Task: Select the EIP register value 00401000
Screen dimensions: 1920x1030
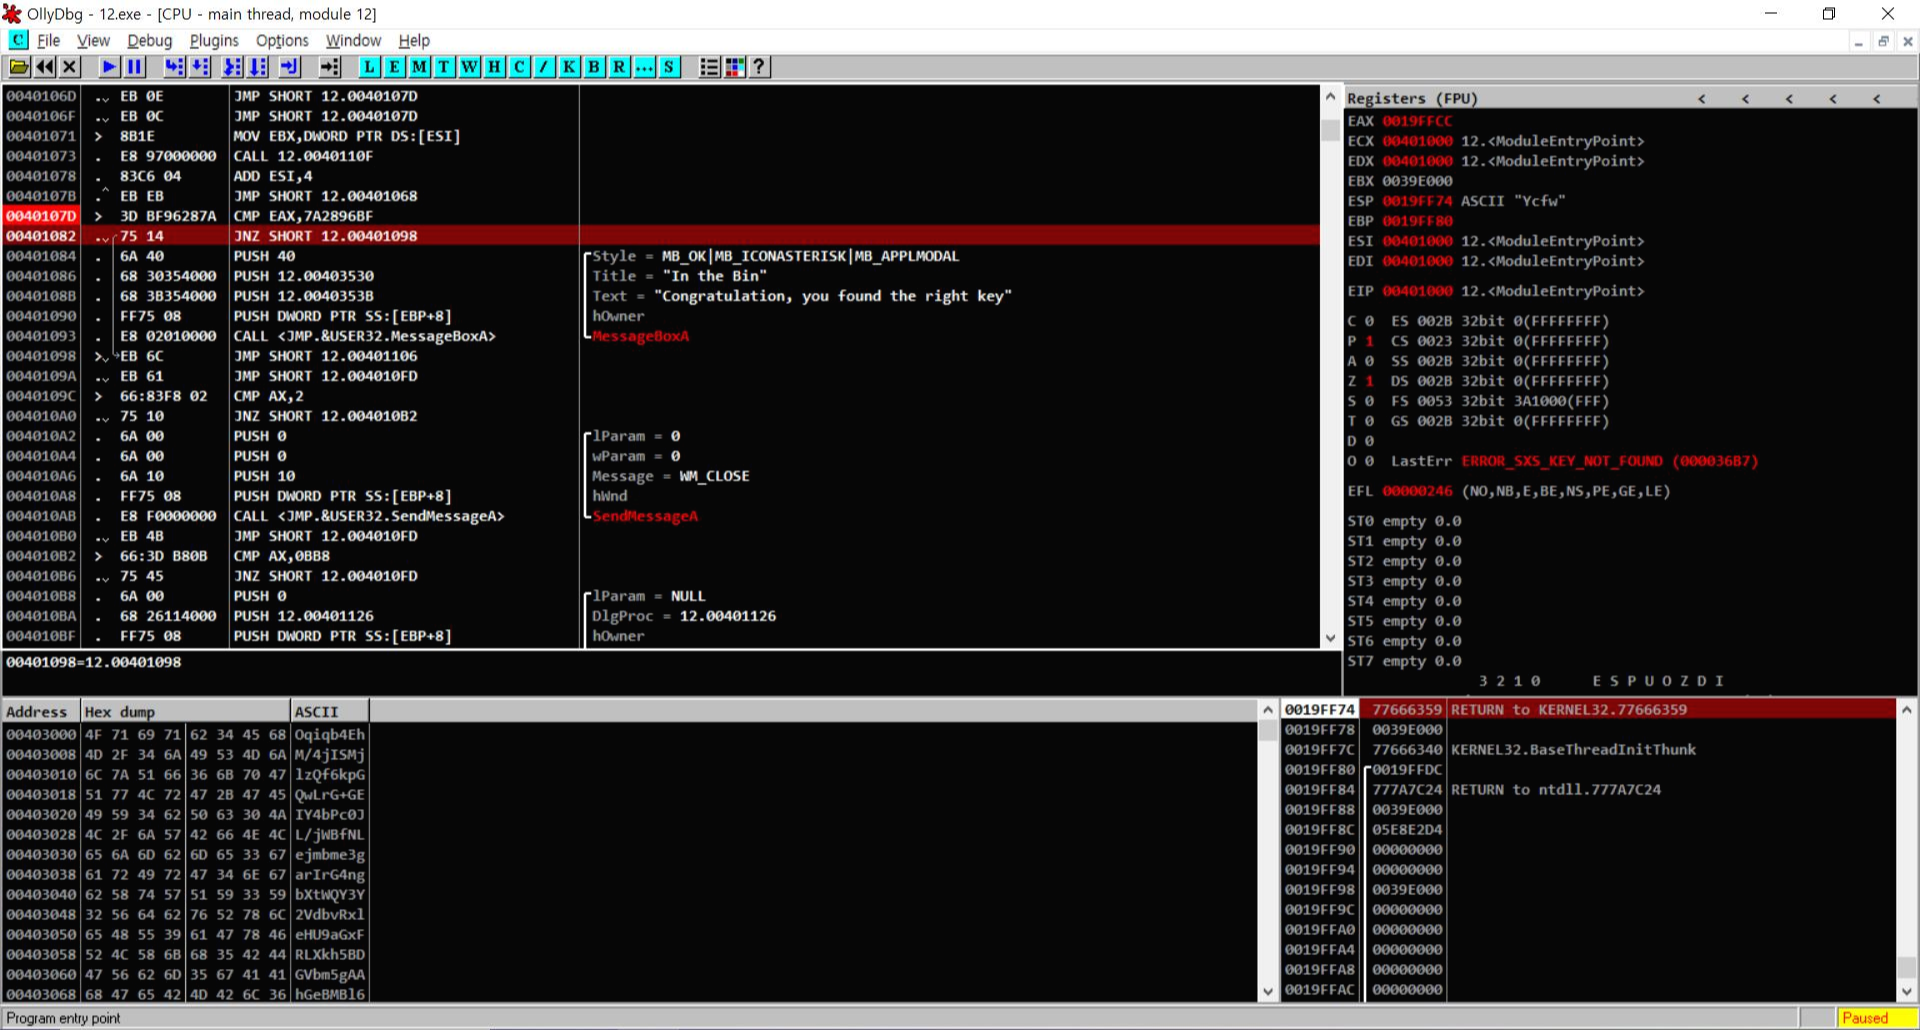Action: pyautogui.click(x=1417, y=291)
